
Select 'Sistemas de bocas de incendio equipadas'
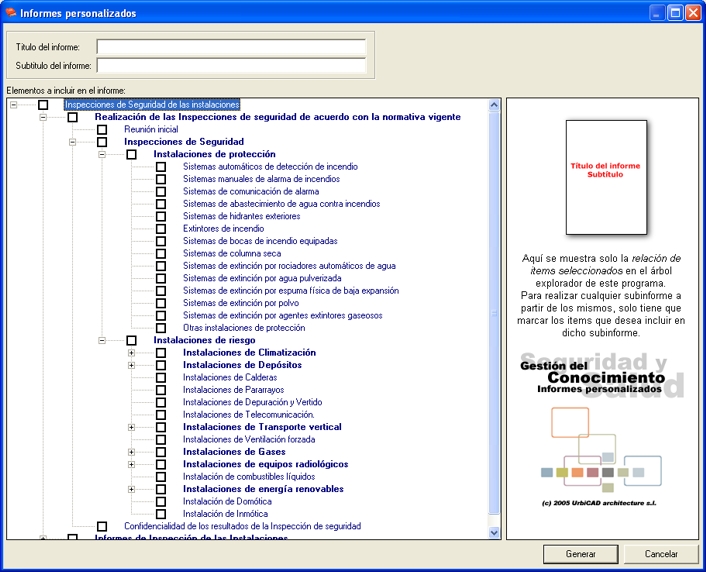click(x=260, y=241)
